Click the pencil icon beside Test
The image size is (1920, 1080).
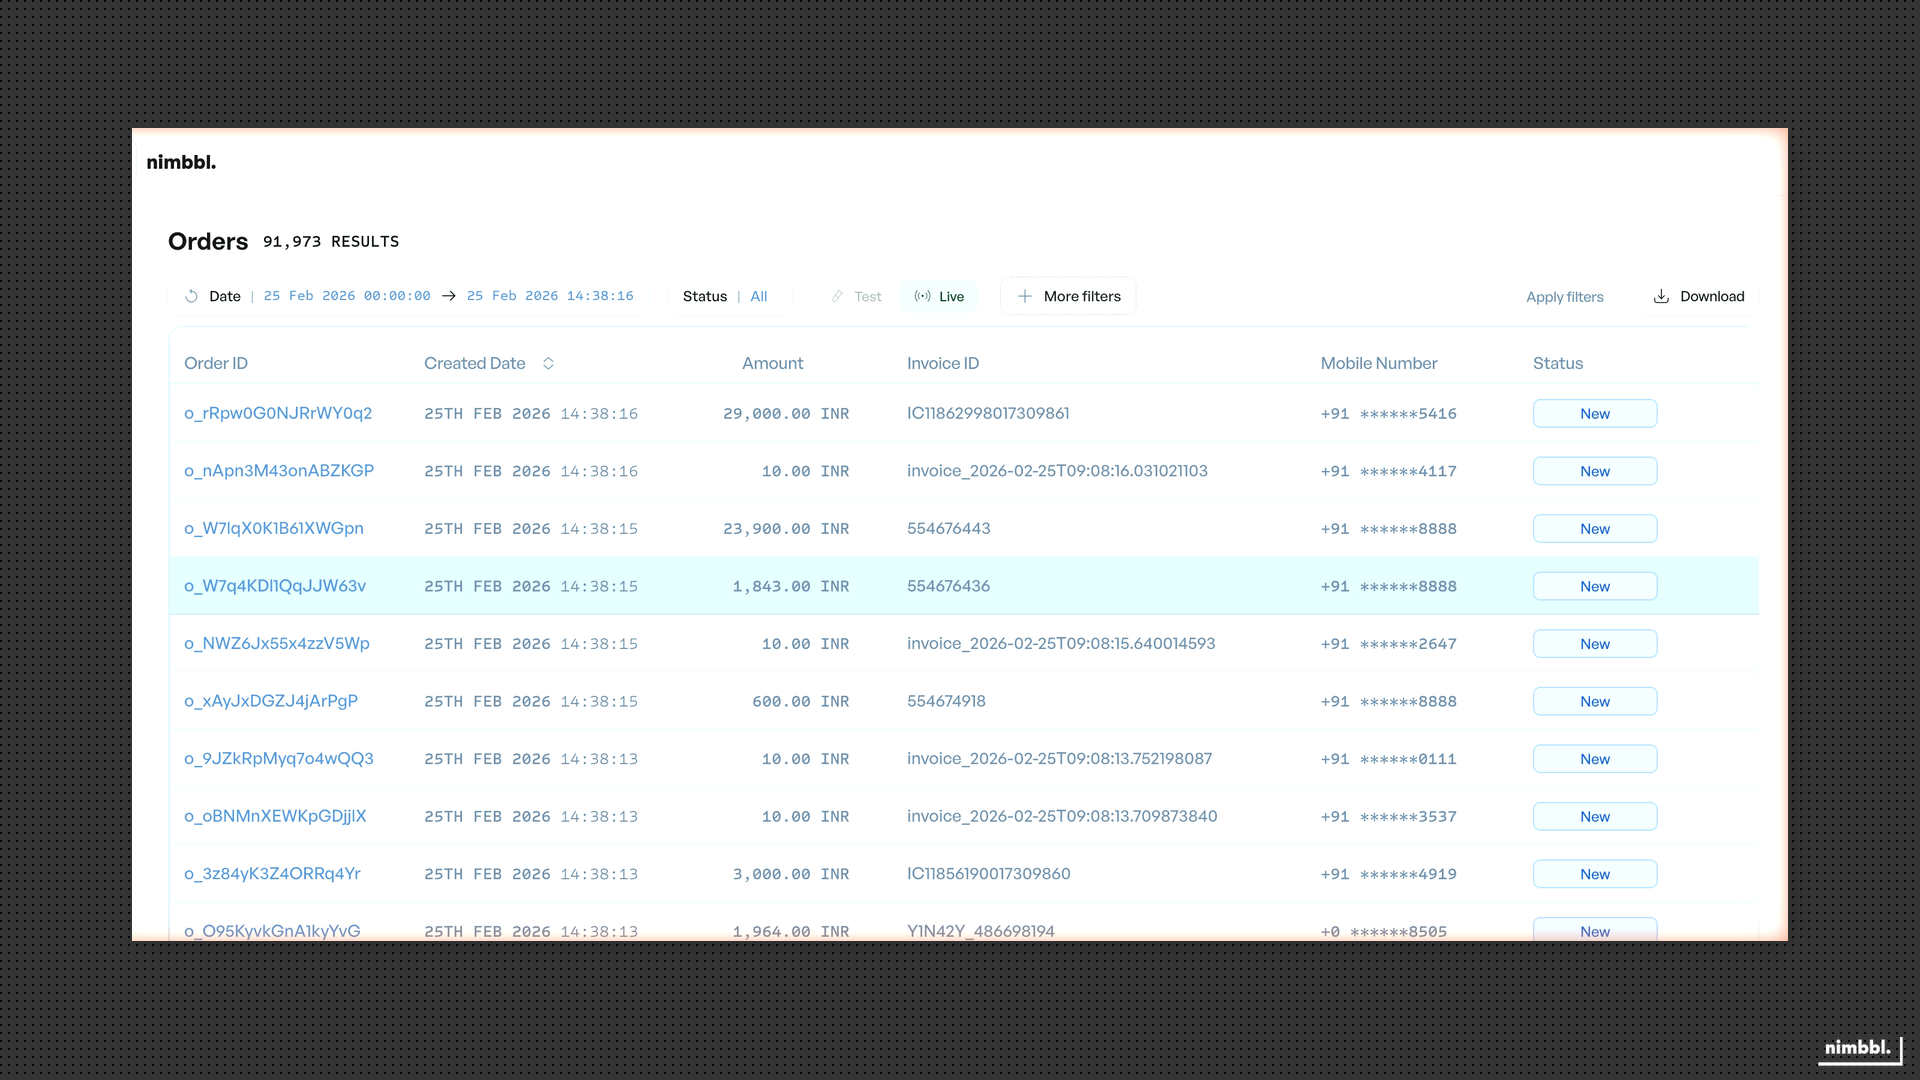click(837, 296)
